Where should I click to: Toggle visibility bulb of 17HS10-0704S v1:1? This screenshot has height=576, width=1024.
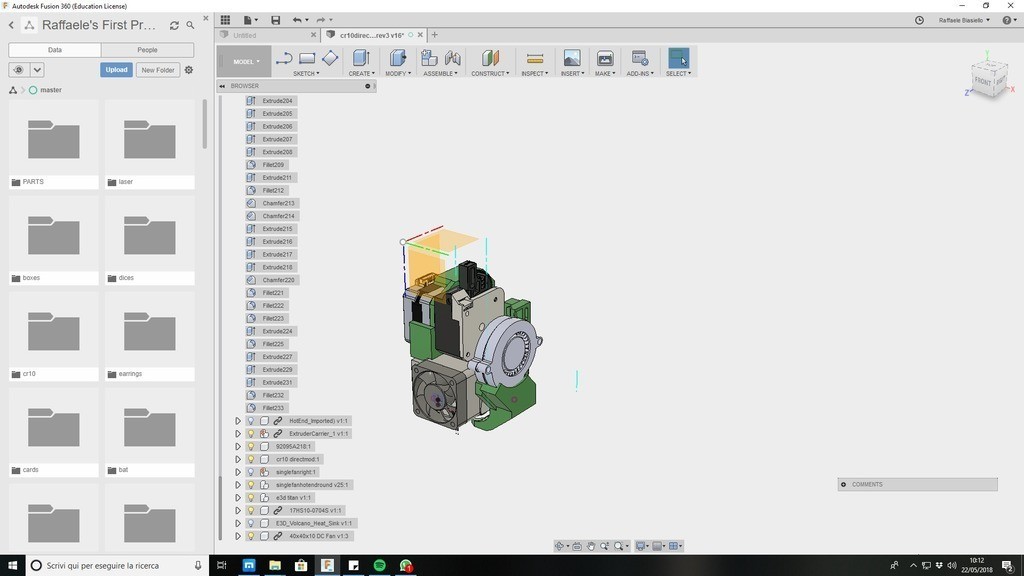coord(251,511)
